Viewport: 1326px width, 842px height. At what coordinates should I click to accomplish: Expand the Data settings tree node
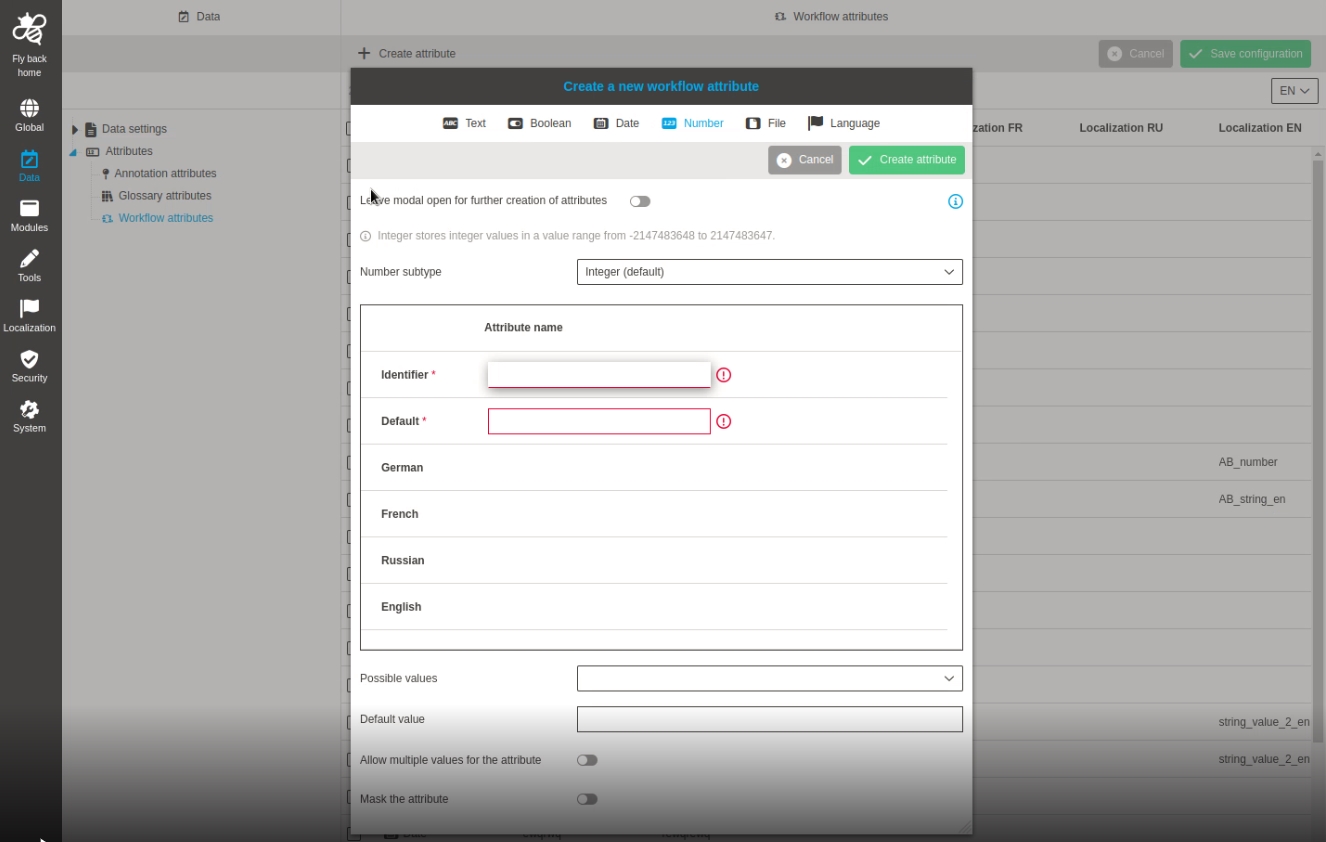[75, 129]
